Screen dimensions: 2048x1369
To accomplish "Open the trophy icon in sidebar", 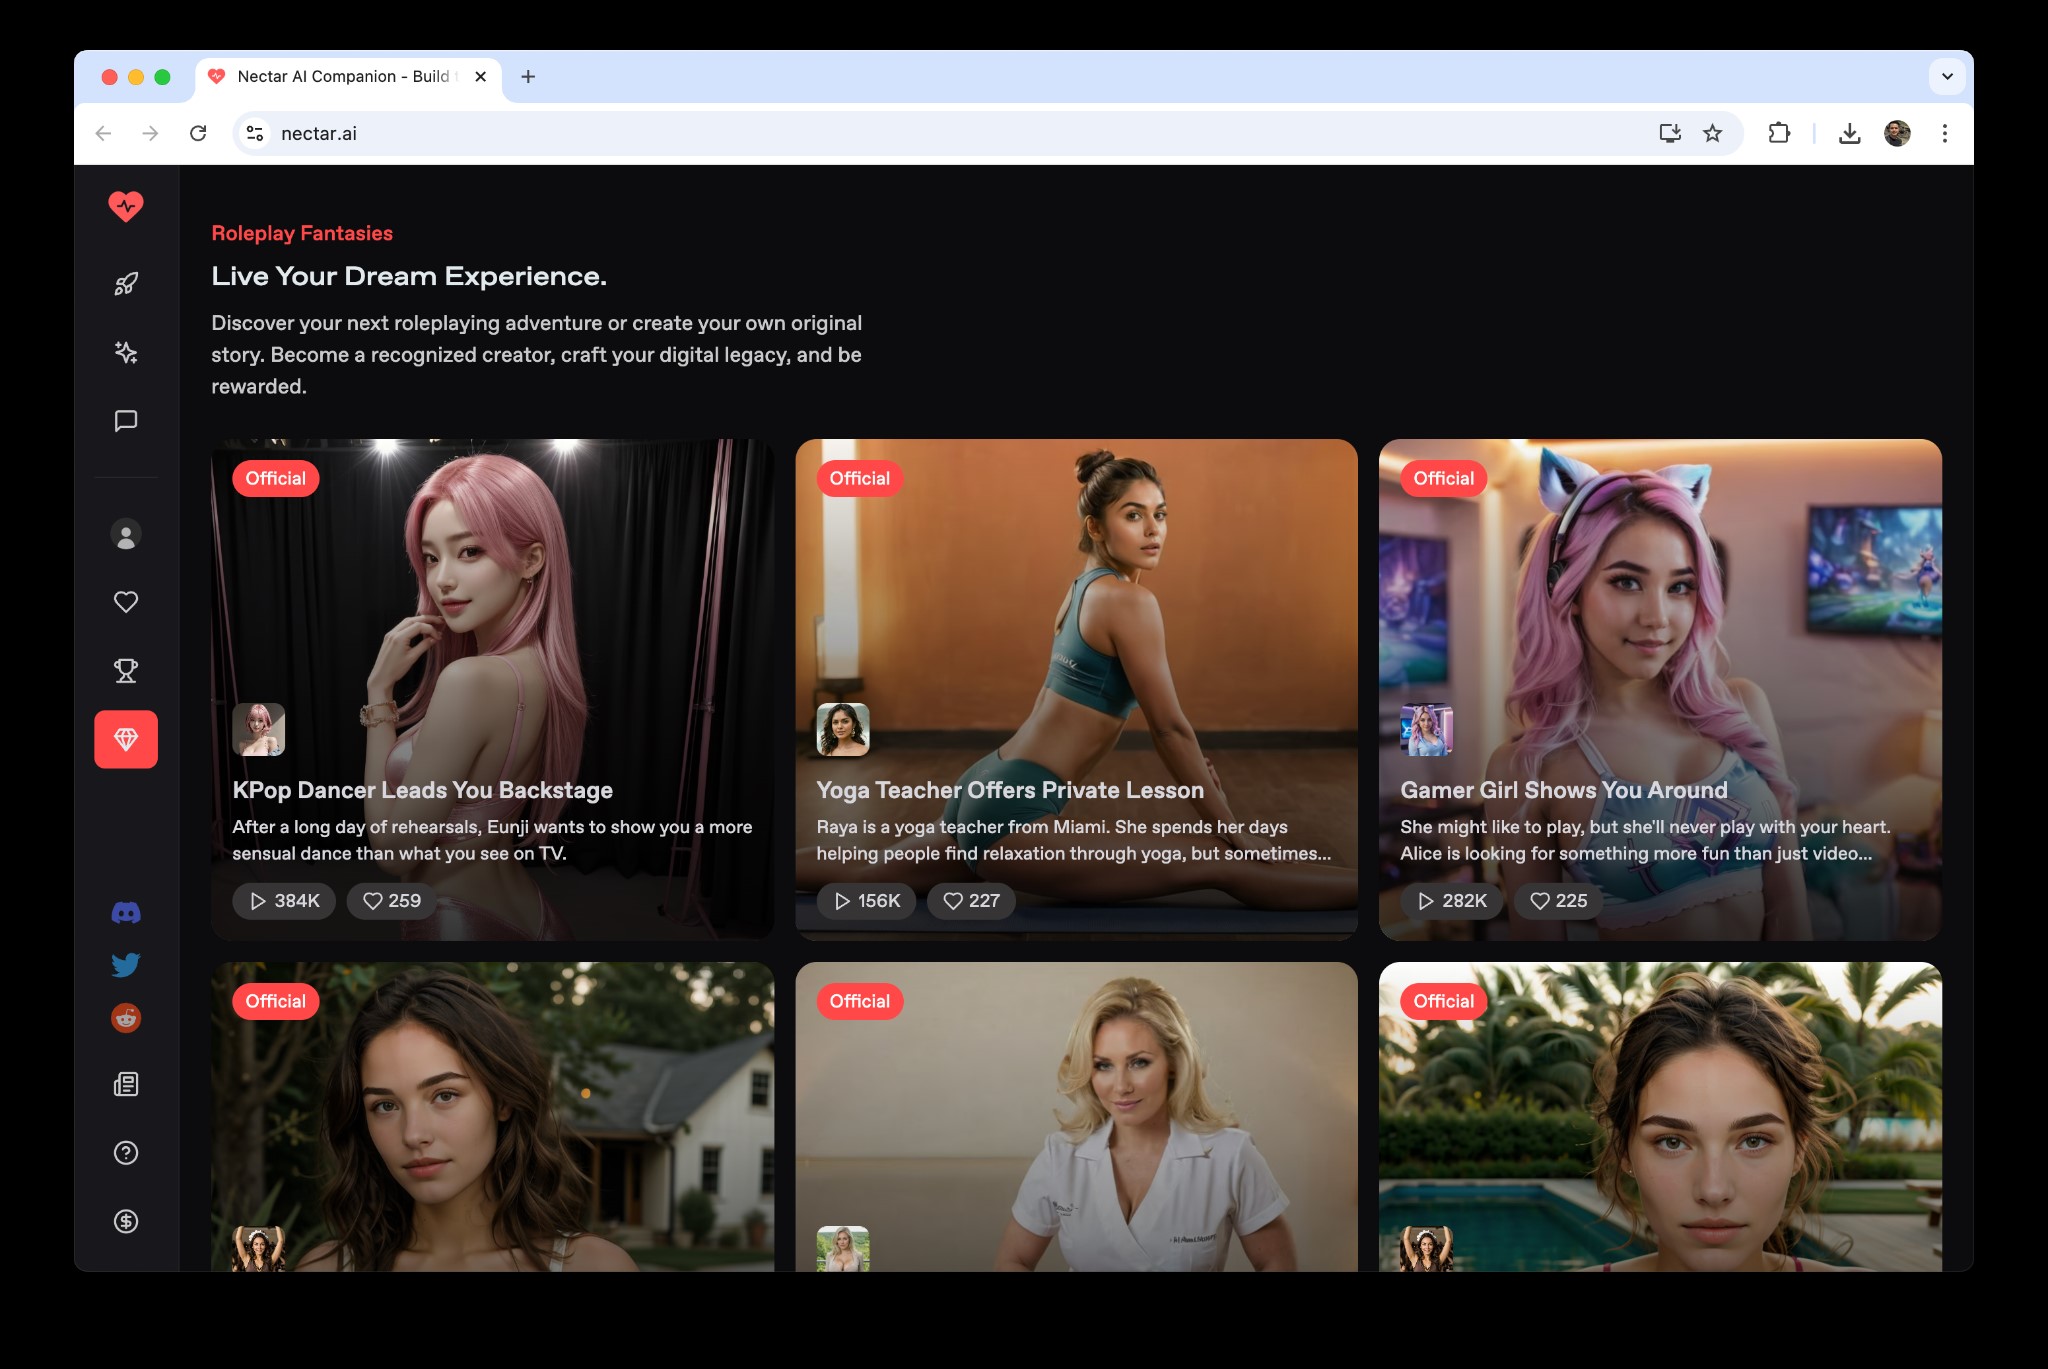I will tap(126, 671).
